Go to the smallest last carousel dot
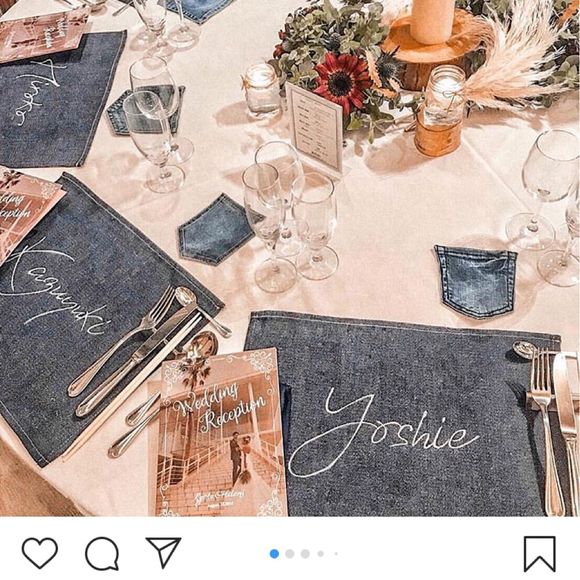 click(x=336, y=554)
